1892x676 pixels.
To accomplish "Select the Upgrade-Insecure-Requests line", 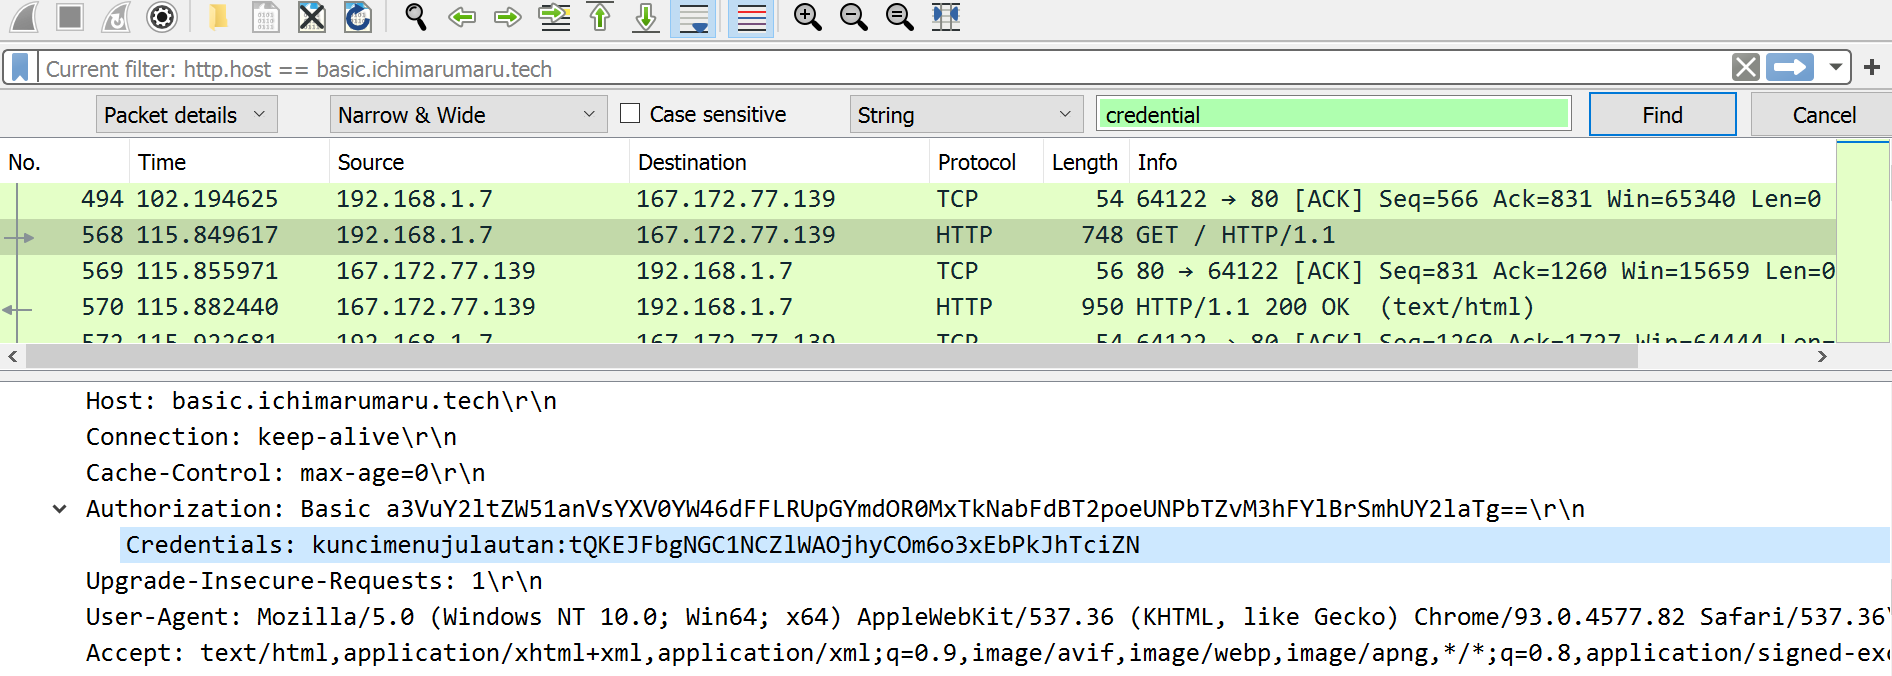I will (x=314, y=581).
